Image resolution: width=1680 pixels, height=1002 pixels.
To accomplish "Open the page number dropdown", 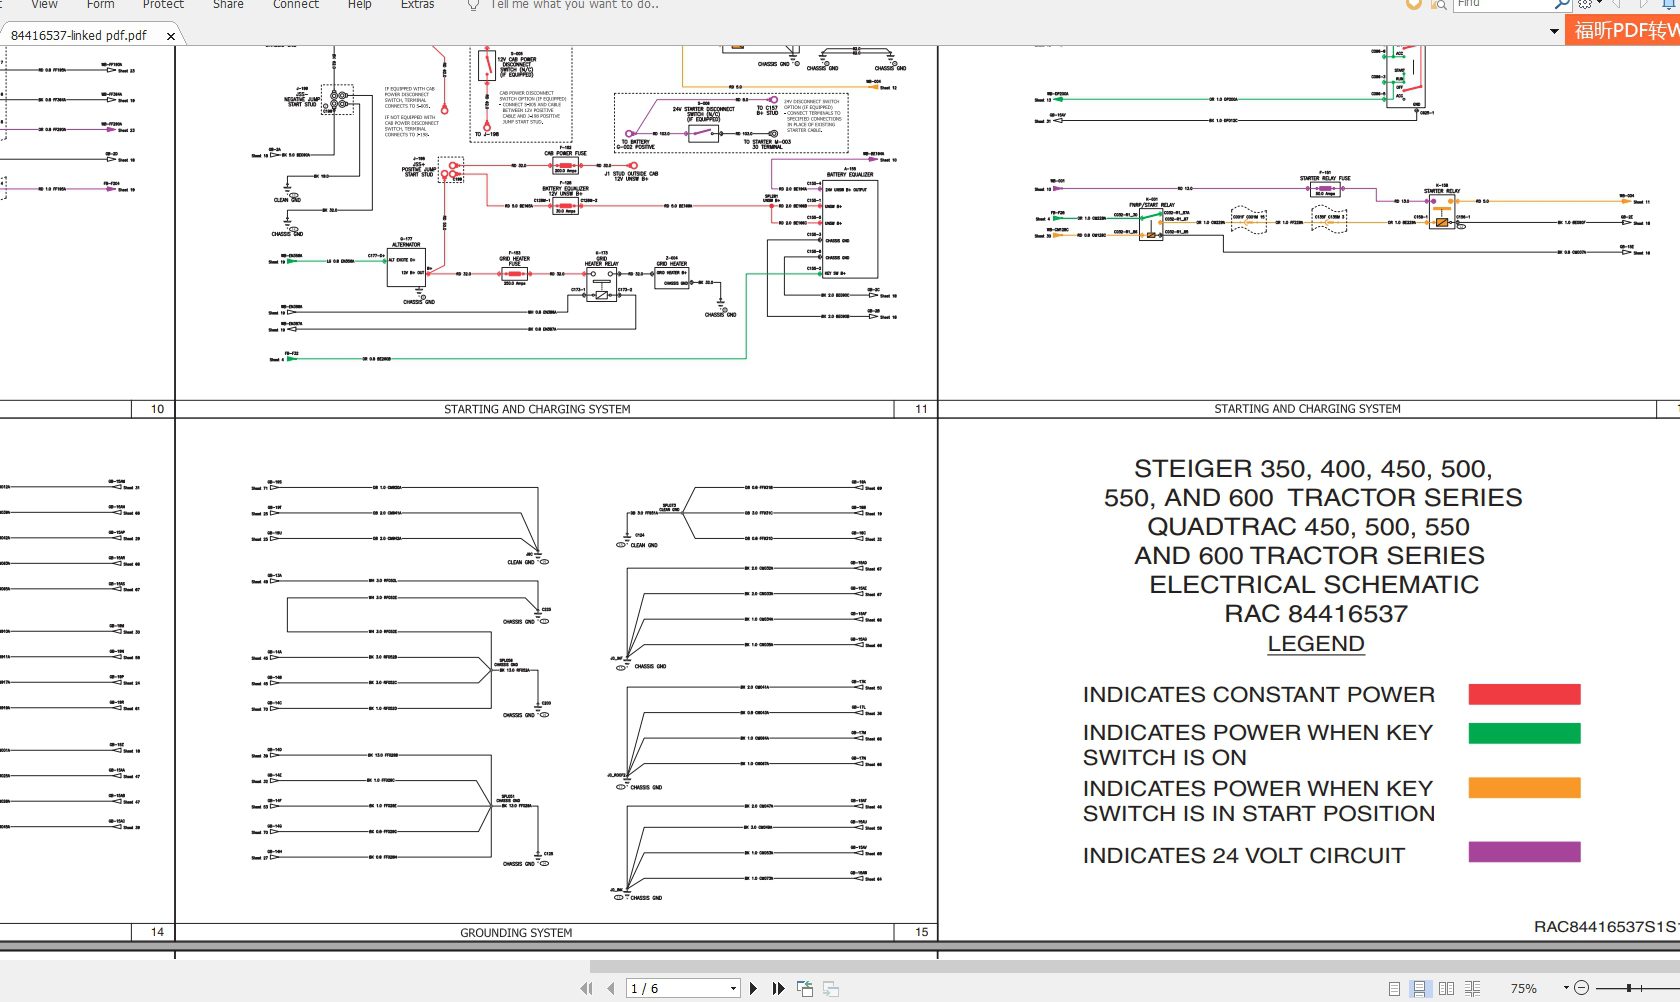I will coord(733,988).
